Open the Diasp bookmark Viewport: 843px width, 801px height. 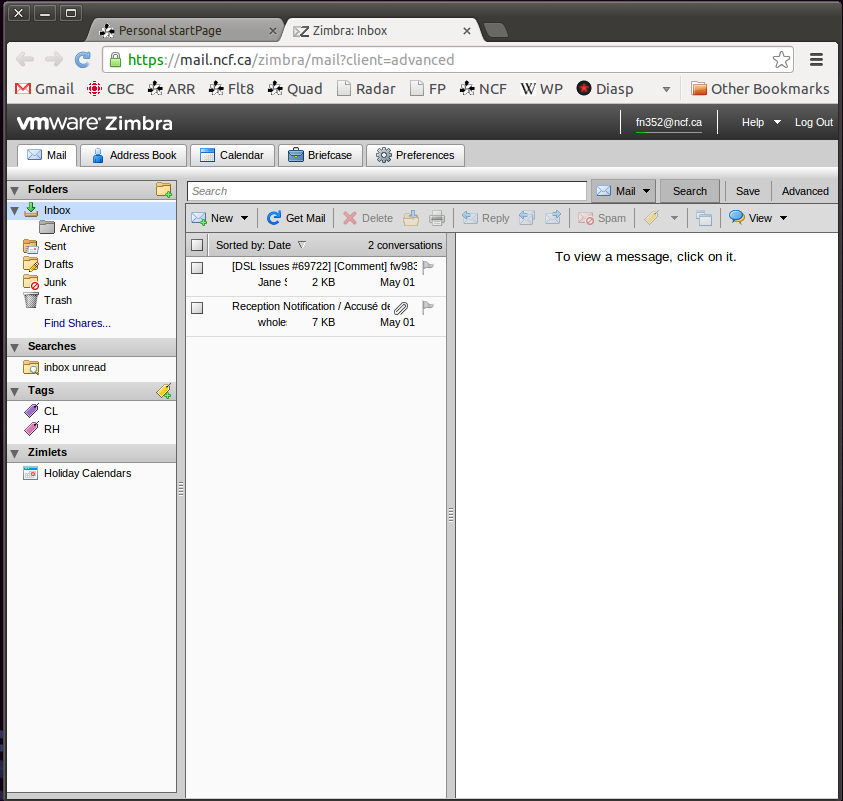[x=605, y=89]
